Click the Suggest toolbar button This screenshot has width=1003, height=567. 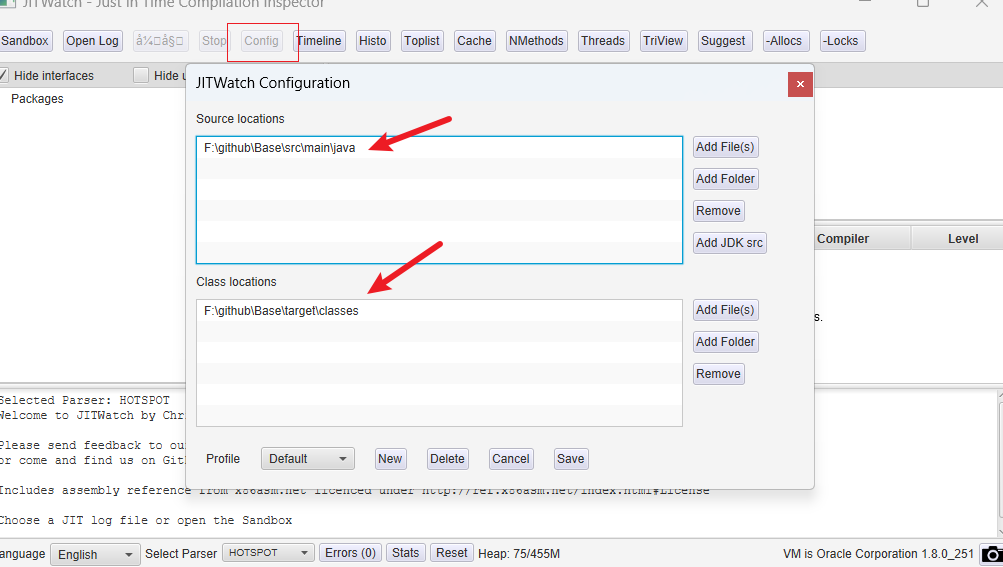723,41
